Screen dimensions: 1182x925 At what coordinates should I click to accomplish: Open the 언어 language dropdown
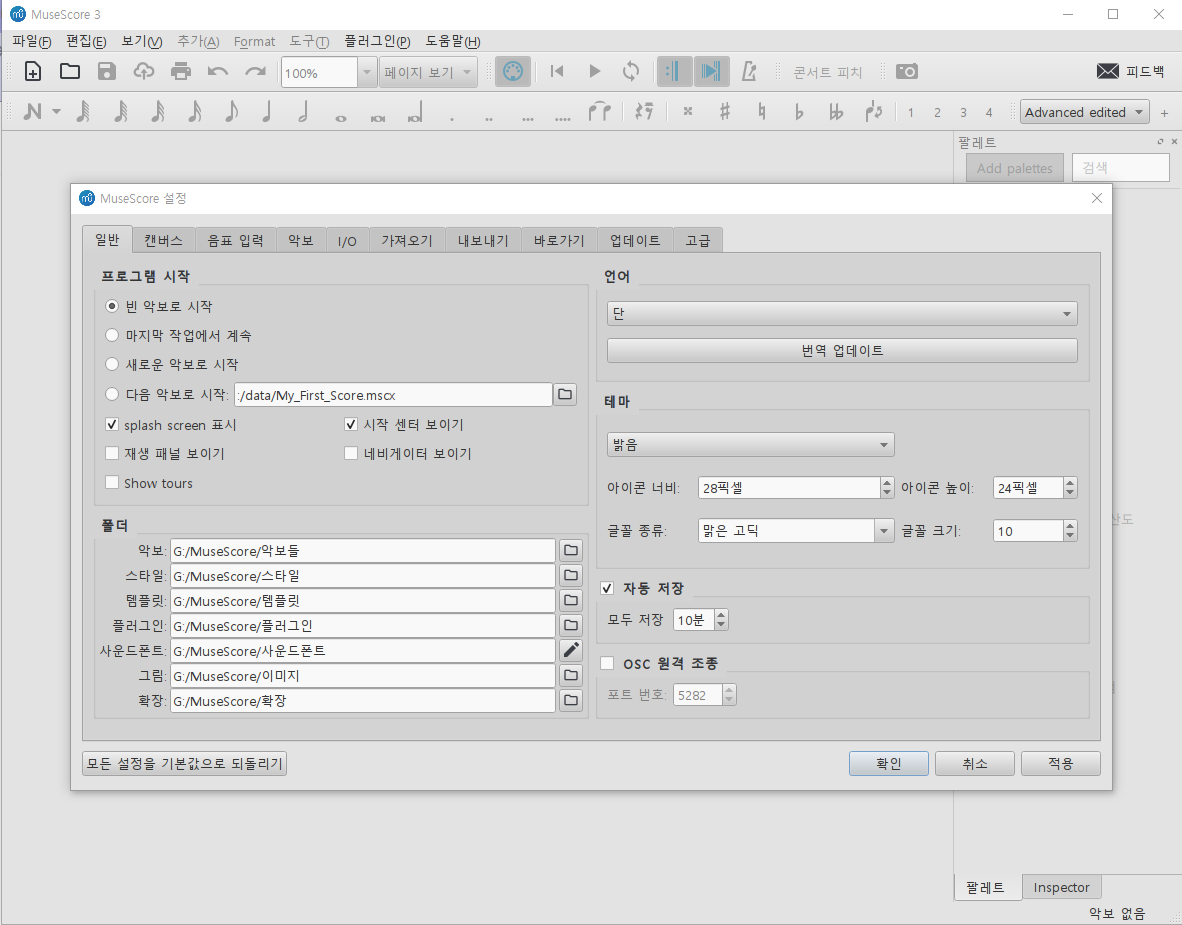coord(842,314)
